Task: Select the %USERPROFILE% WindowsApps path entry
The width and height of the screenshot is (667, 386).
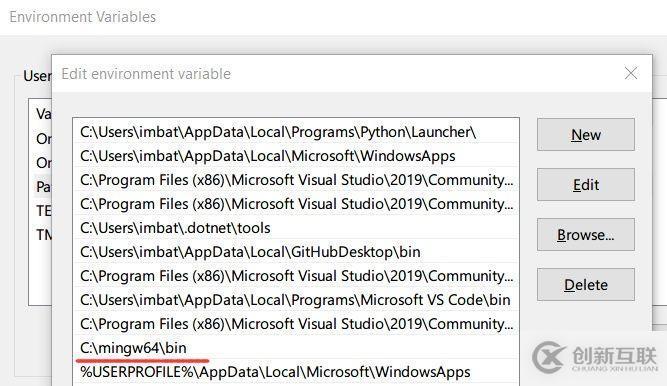Action: pyautogui.click(x=296, y=372)
